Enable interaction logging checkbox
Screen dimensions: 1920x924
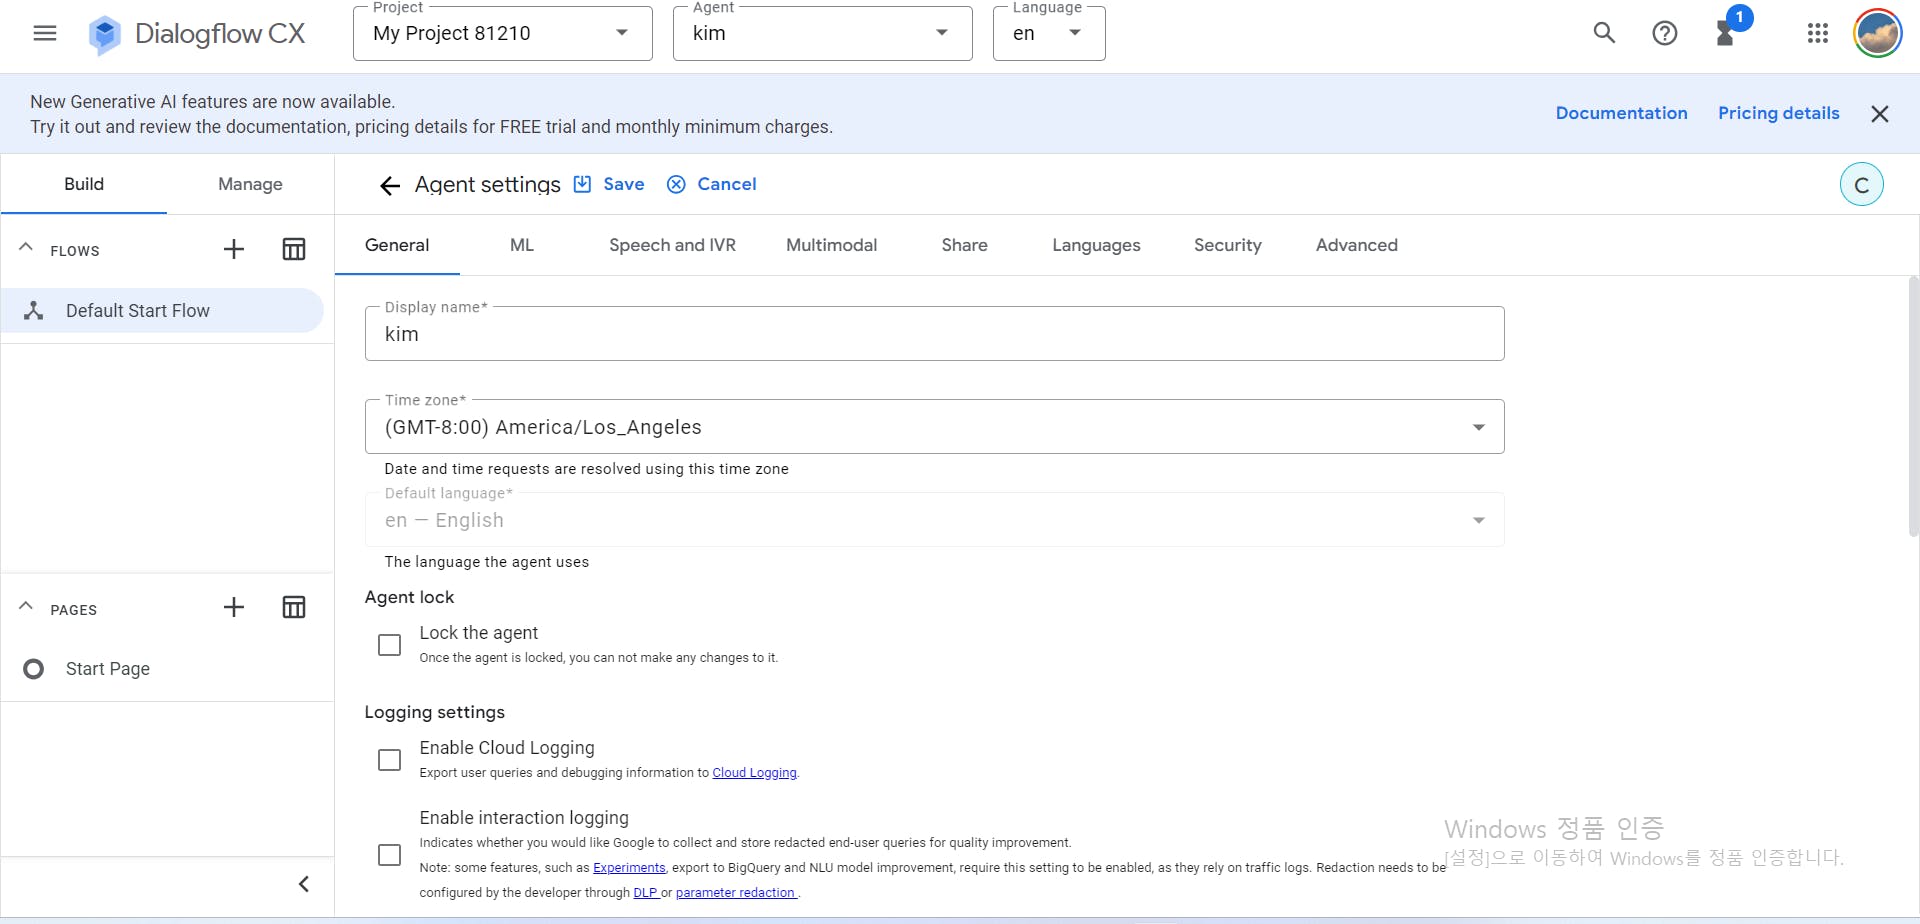pos(390,855)
